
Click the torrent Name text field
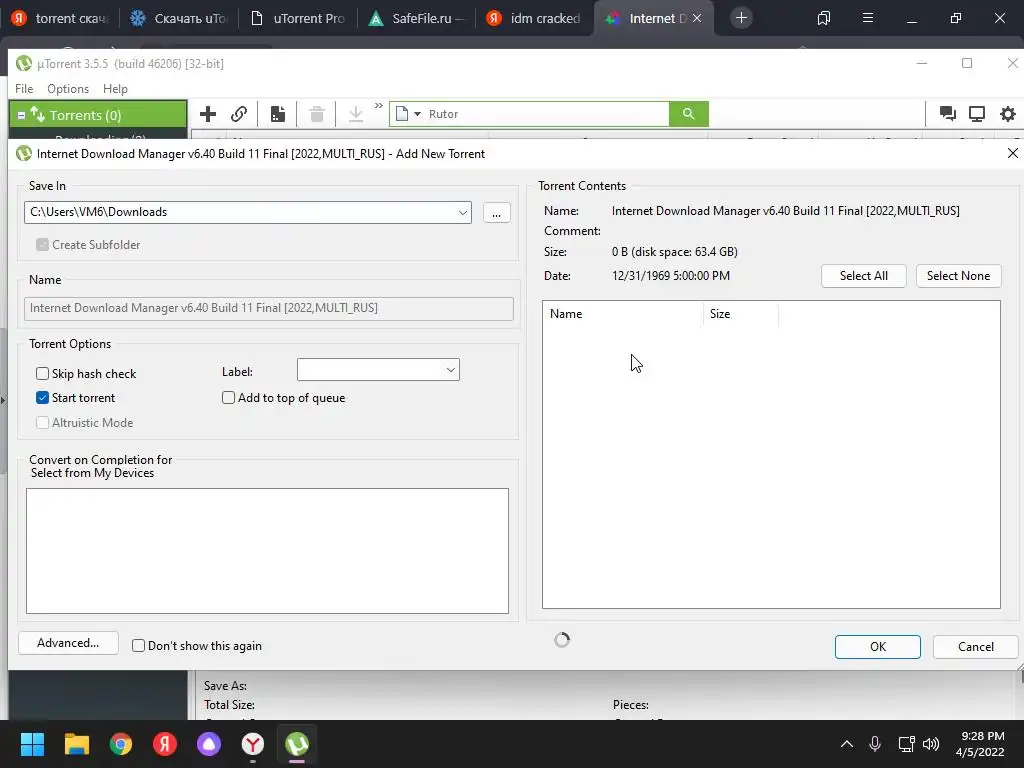(x=268, y=308)
